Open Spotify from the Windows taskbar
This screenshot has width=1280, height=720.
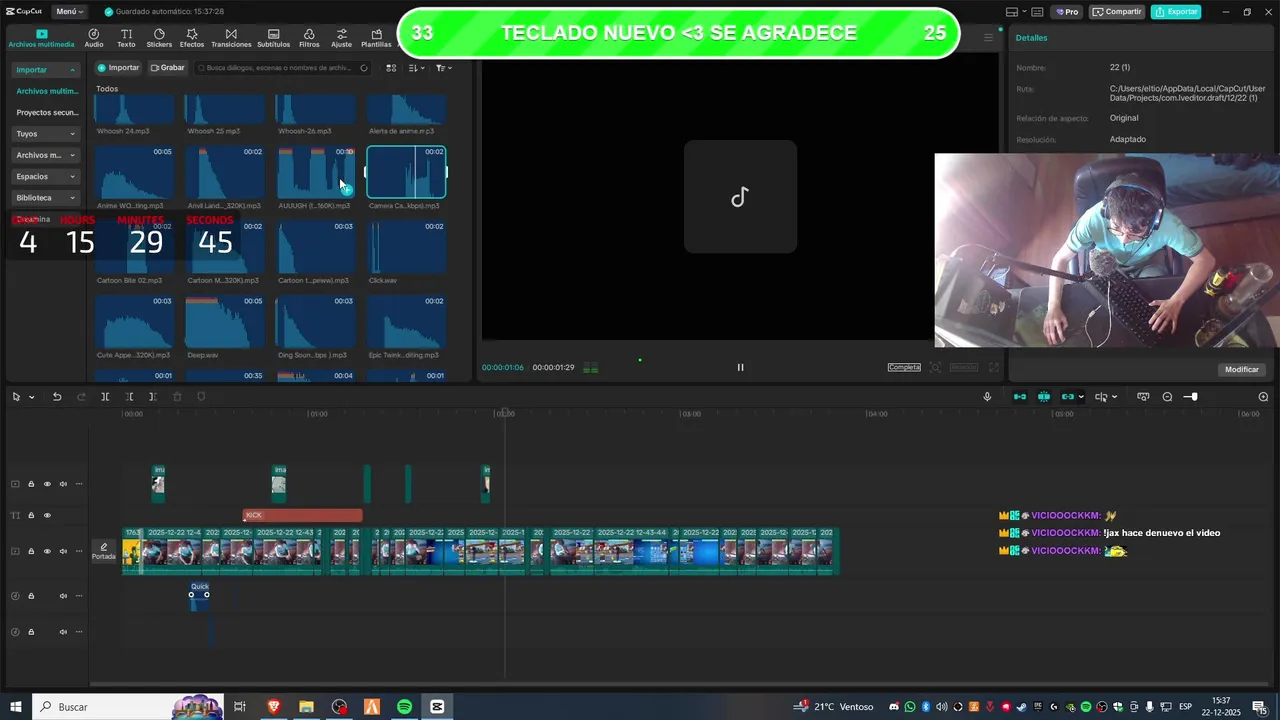(x=404, y=707)
